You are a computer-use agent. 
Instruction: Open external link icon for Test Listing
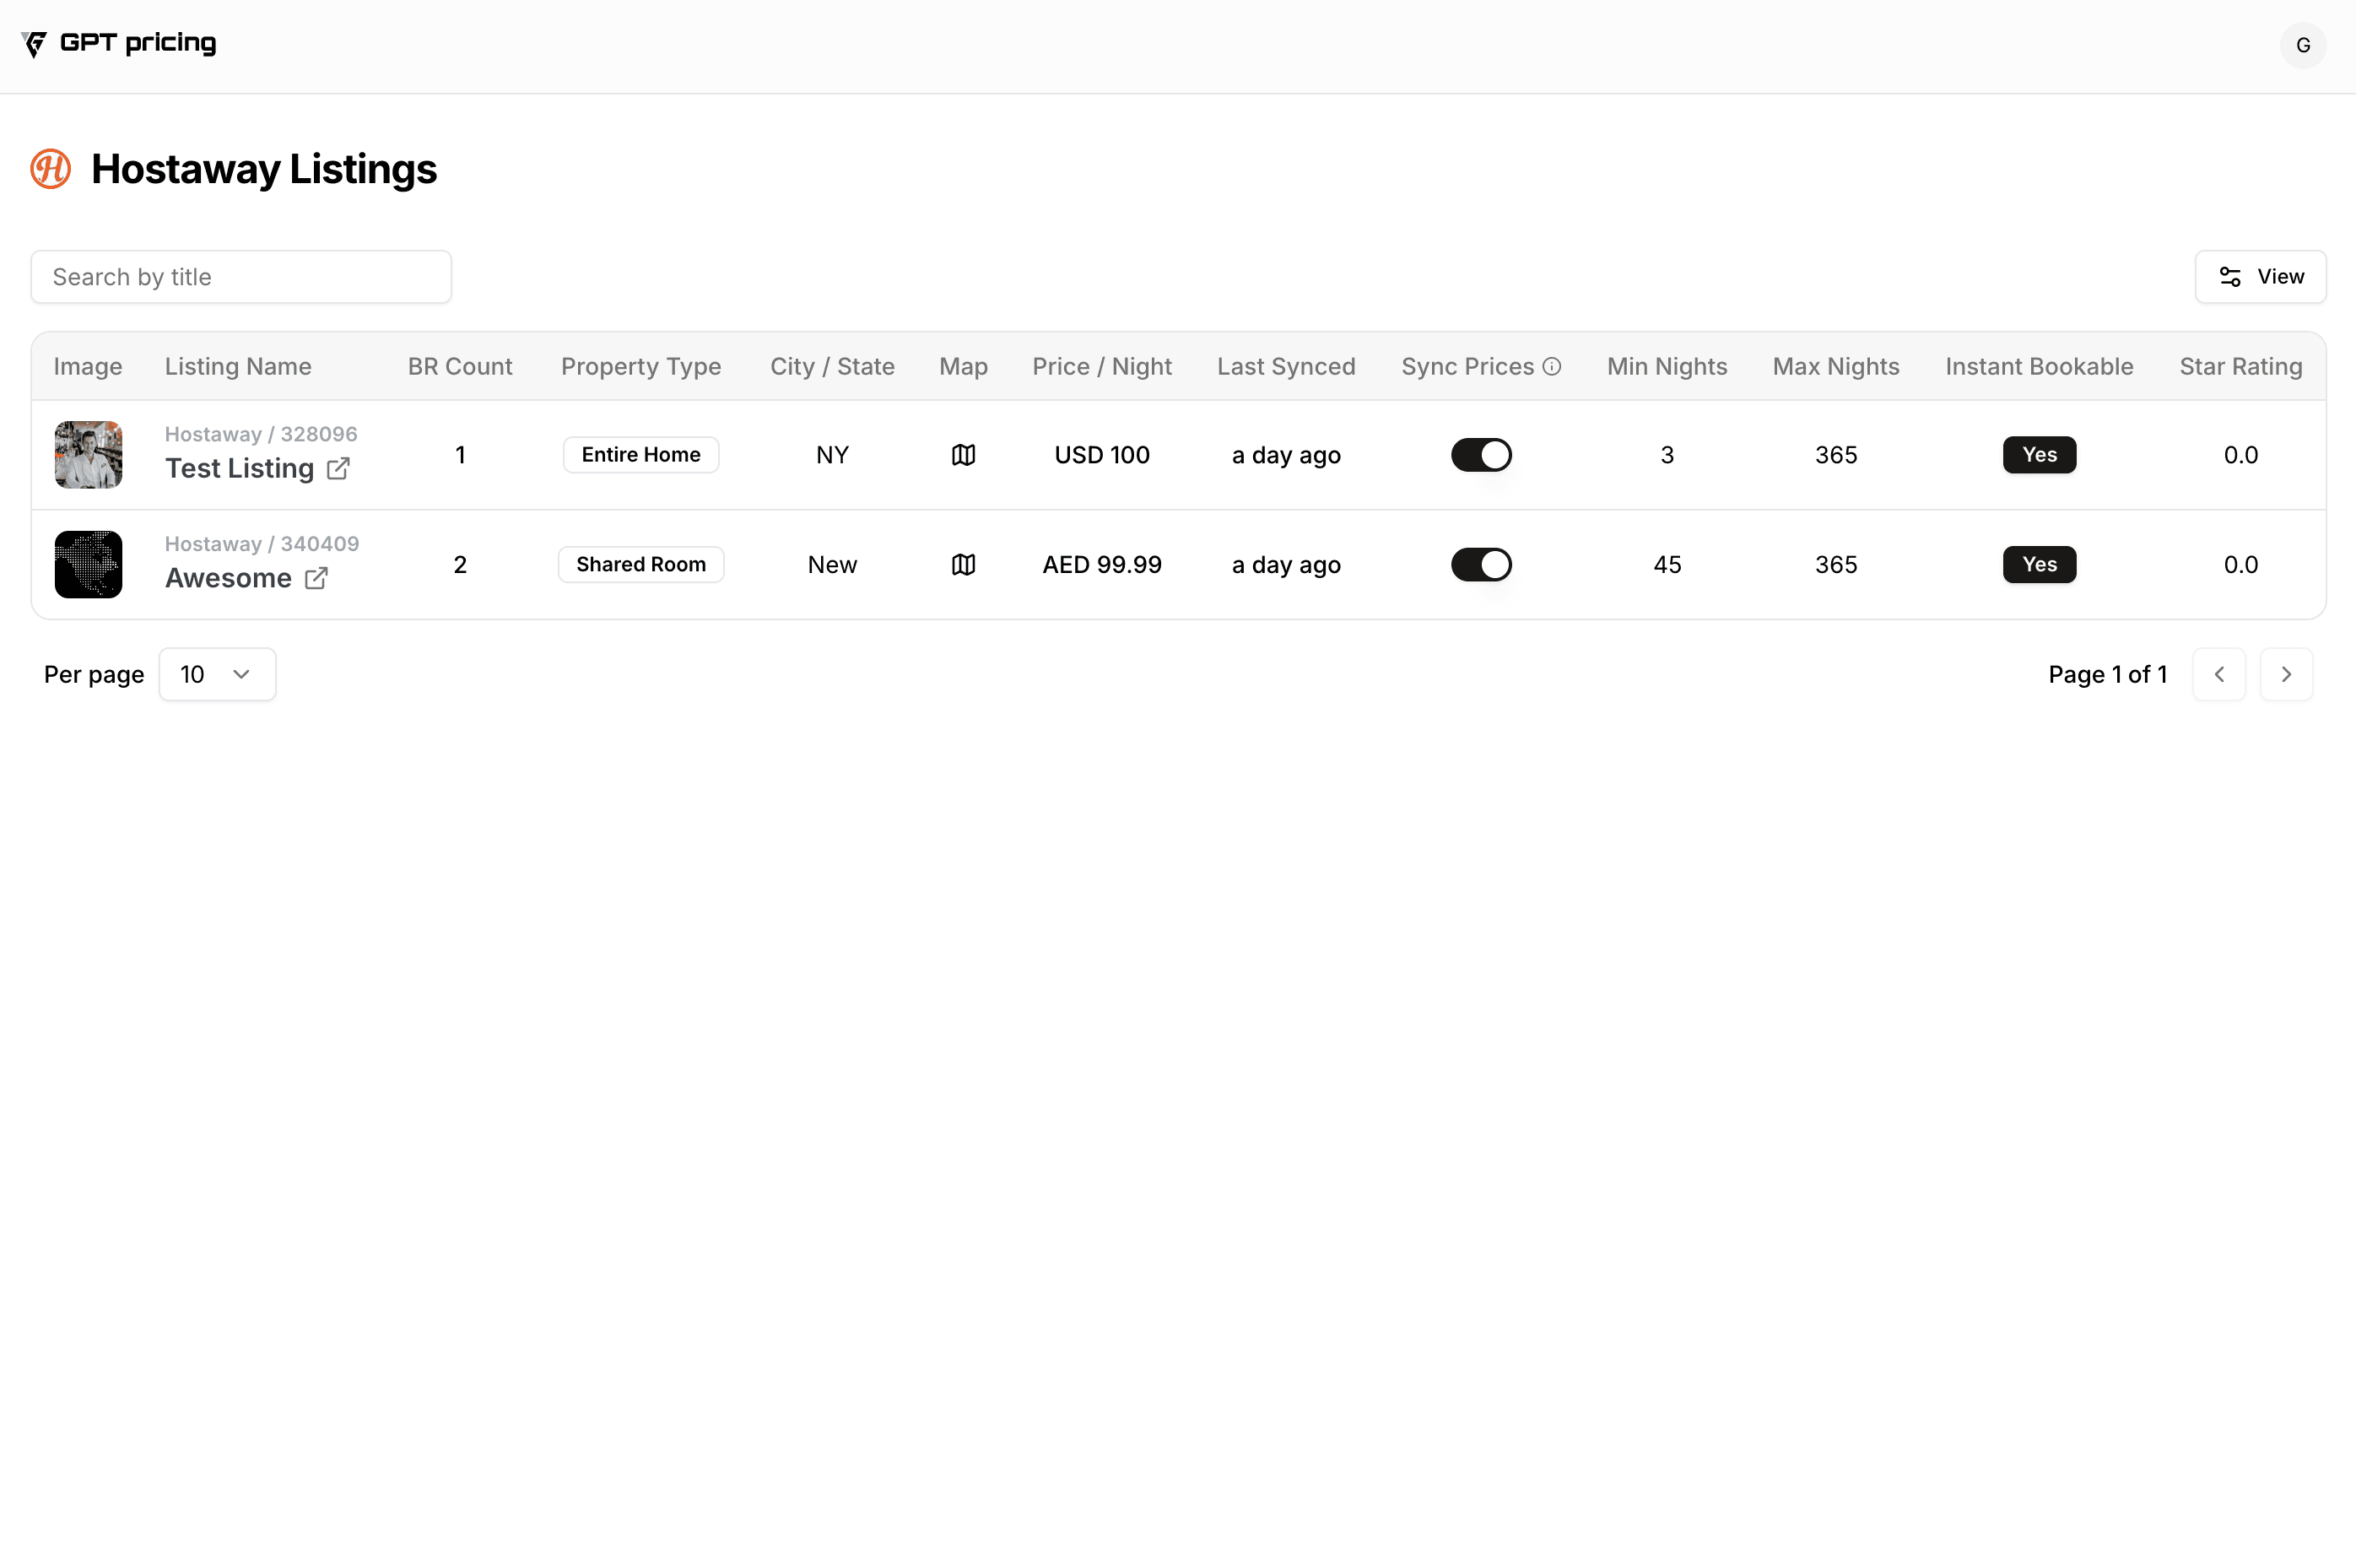(338, 468)
